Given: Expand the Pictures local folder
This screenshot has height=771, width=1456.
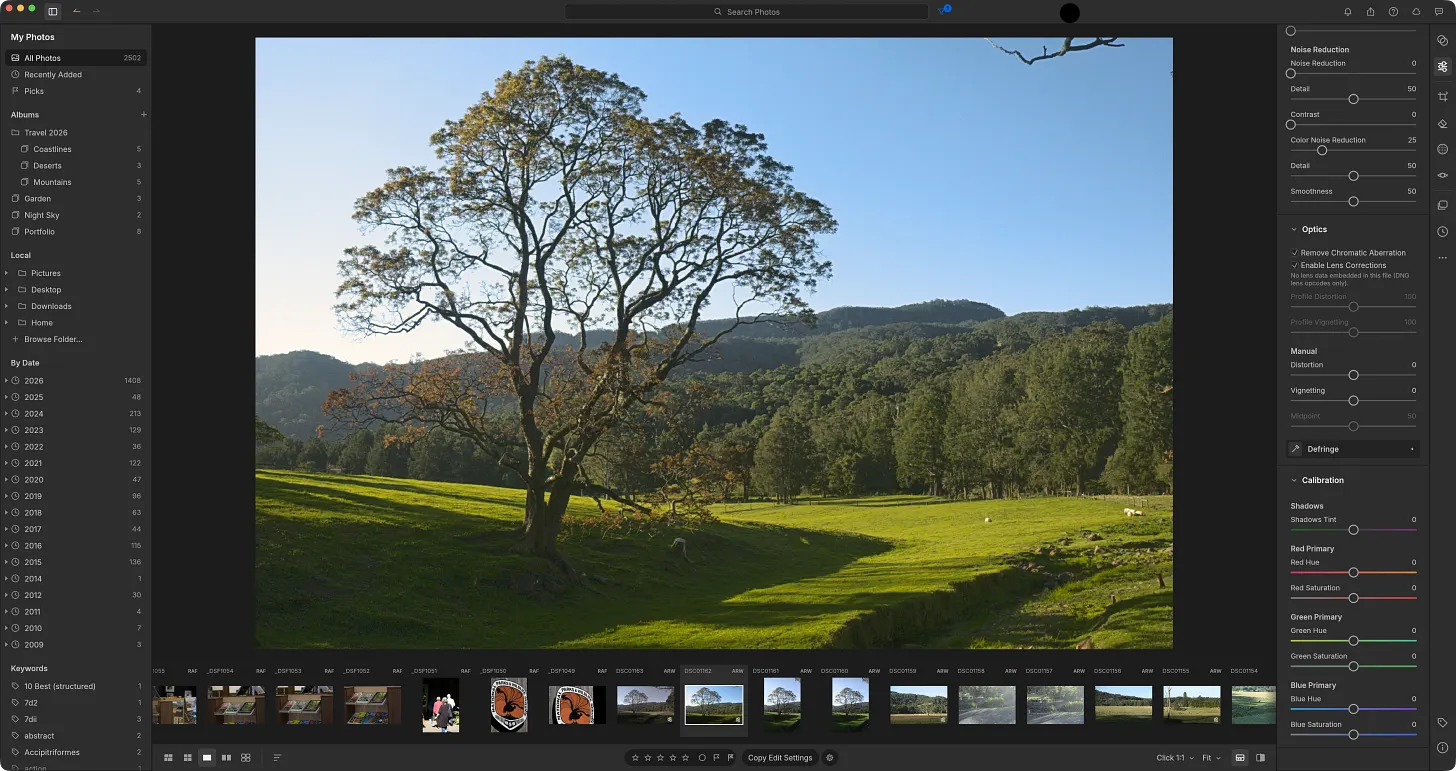Looking at the screenshot, I should click(6, 273).
